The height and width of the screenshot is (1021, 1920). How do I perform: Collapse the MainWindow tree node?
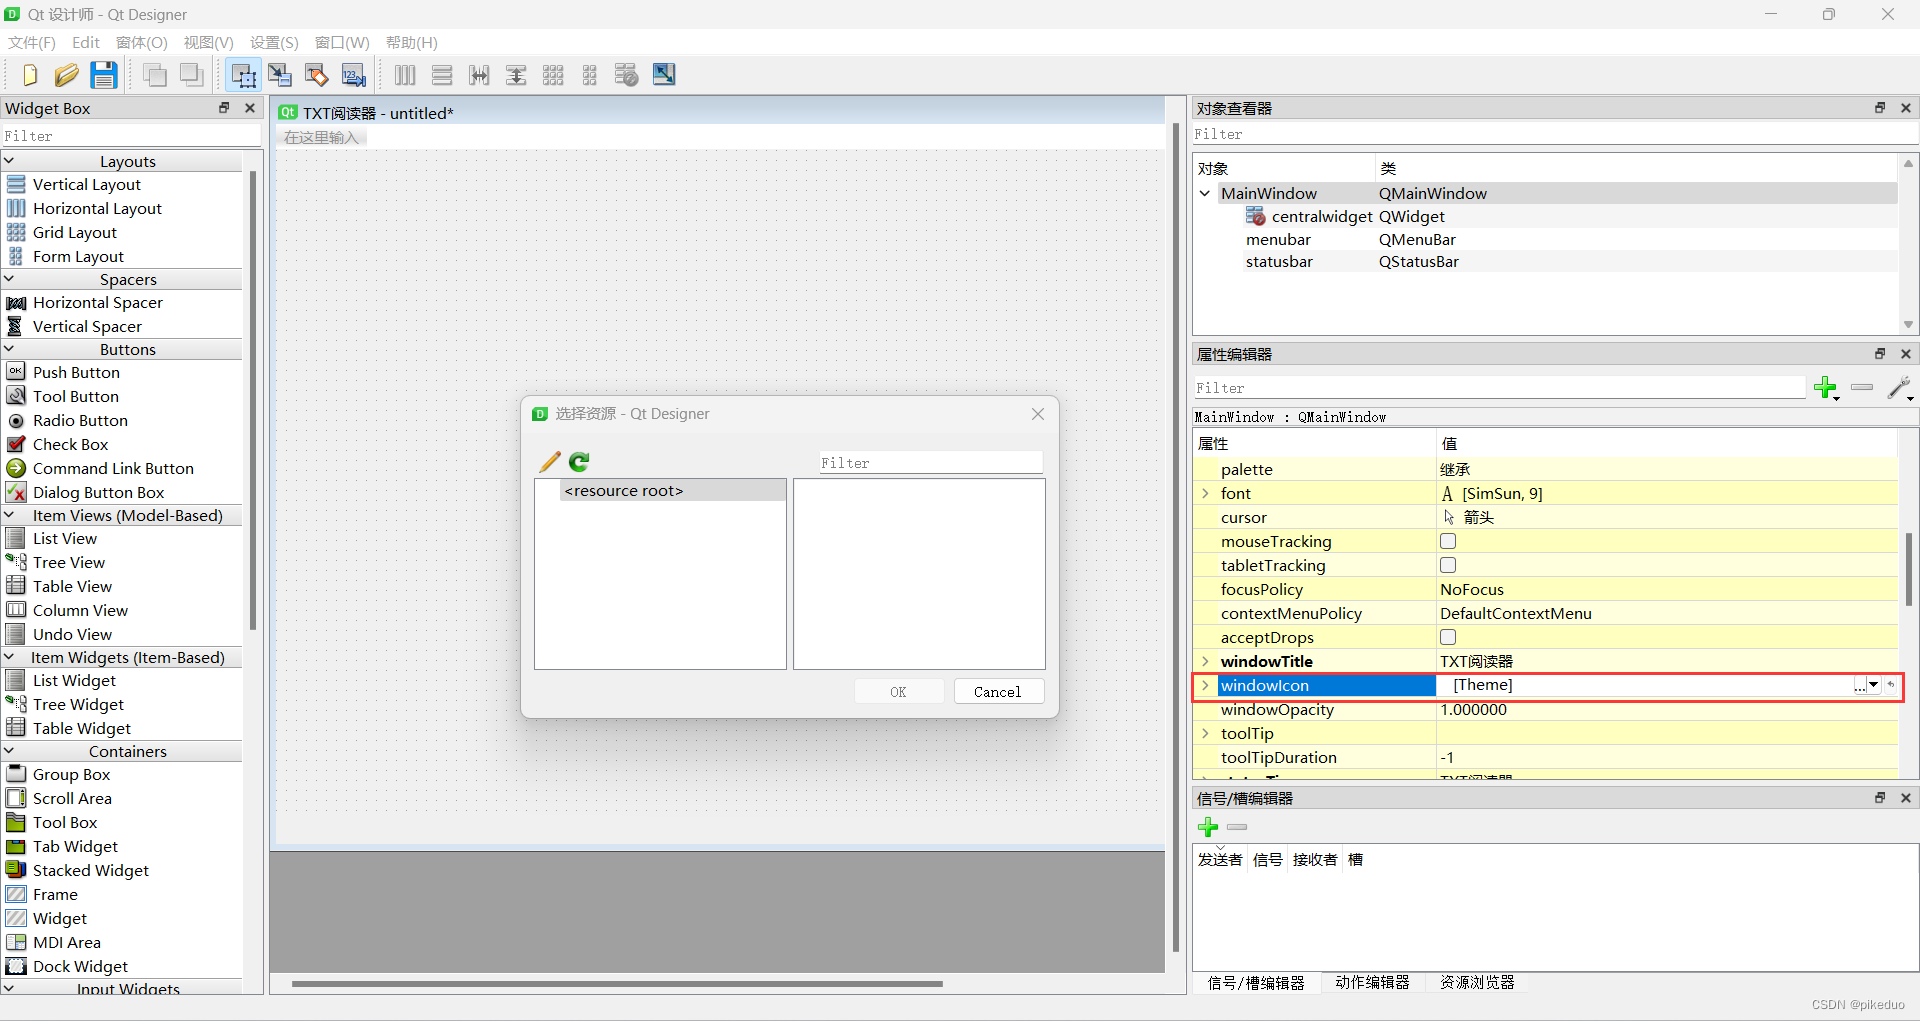pyautogui.click(x=1205, y=193)
